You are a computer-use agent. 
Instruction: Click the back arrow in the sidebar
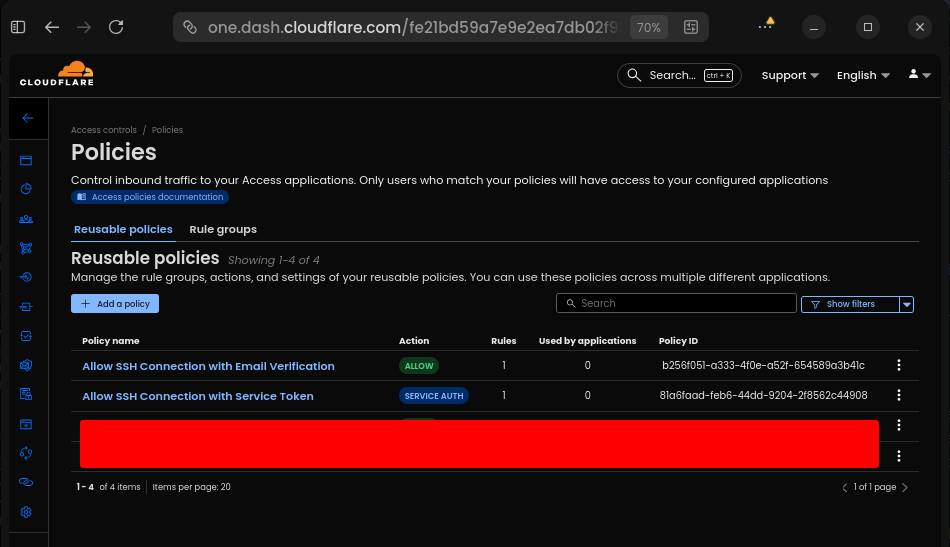[x=27, y=118]
